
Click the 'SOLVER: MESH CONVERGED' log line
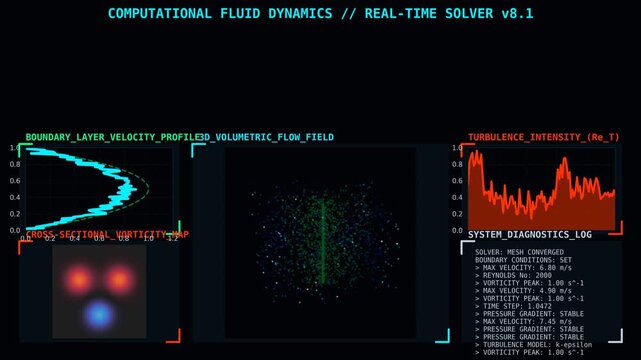pos(519,252)
